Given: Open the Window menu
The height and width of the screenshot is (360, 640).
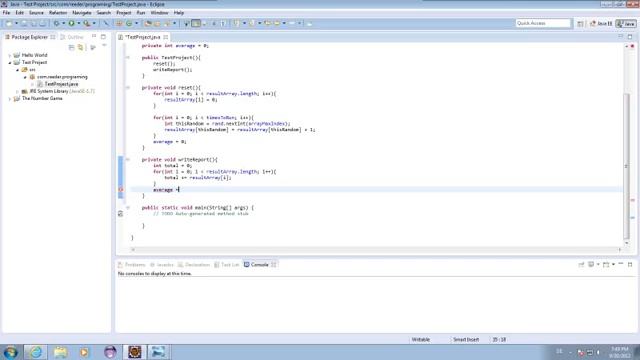Looking at the screenshot, I should point(159,13).
